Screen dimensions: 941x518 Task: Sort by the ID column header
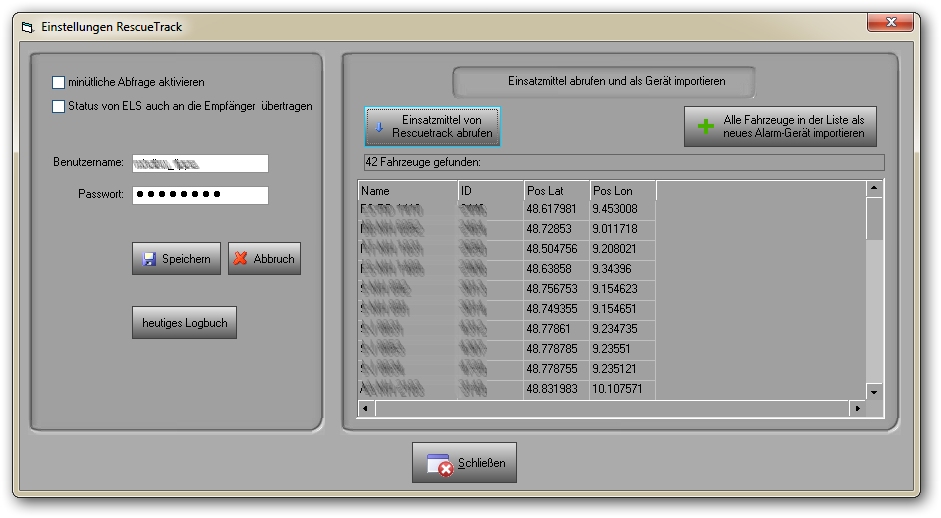pyautogui.click(x=491, y=191)
